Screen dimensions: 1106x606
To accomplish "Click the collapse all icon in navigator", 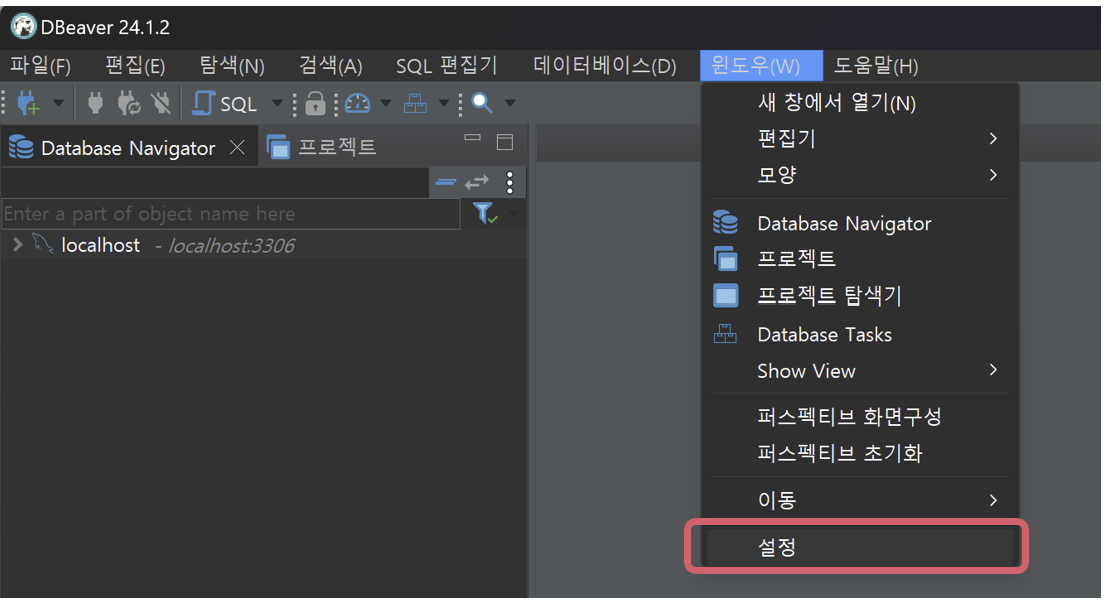I will (x=446, y=183).
